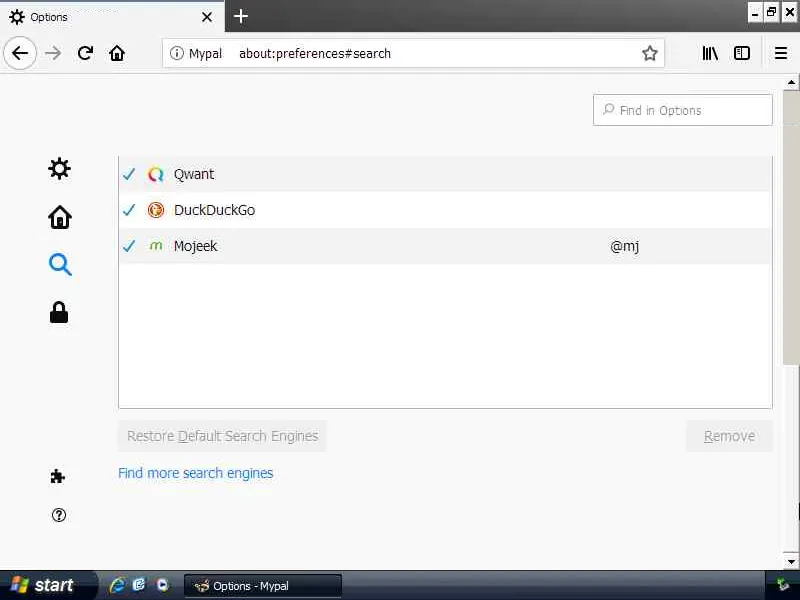The width and height of the screenshot is (800, 600).
Task: Open Mypal Support question mark icon
Action: click(59, 515)
